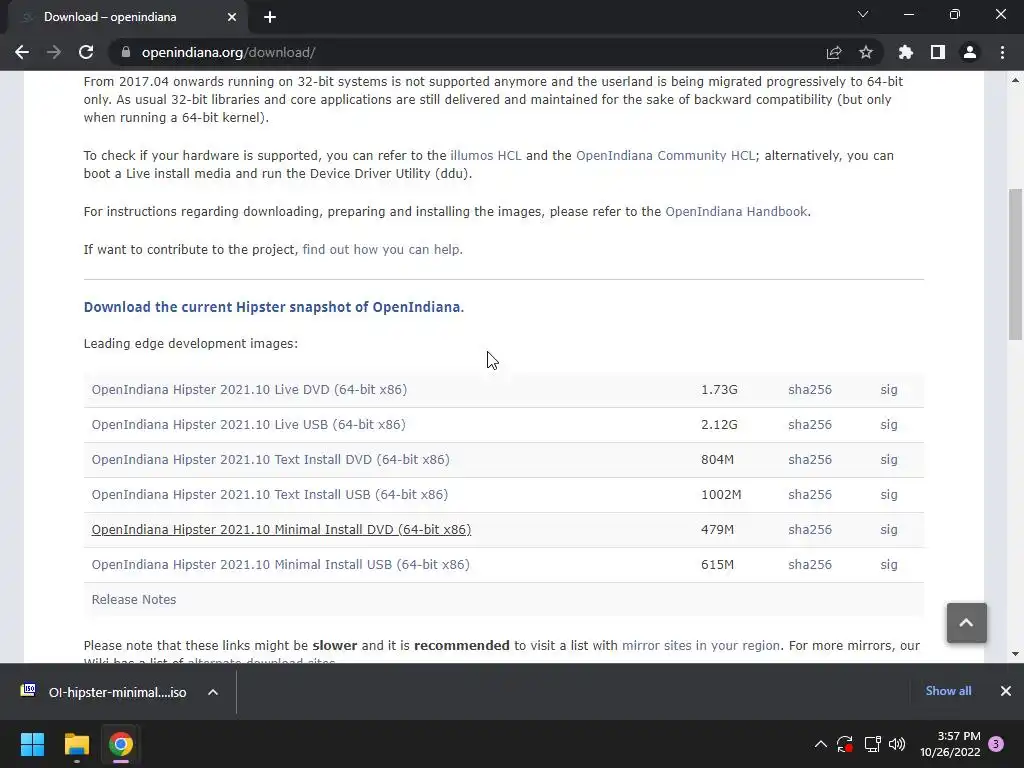Download Text Install USB image

coord(270,494)
